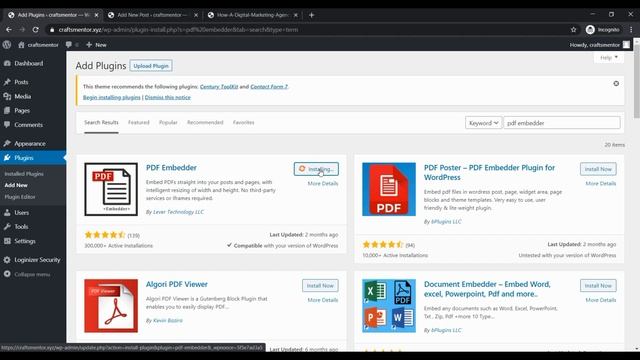This screenshot has width=640, height=360.
Task: Open the Plugin Editor submenu link
Action: pyautogui.click(x=20, y=197)
